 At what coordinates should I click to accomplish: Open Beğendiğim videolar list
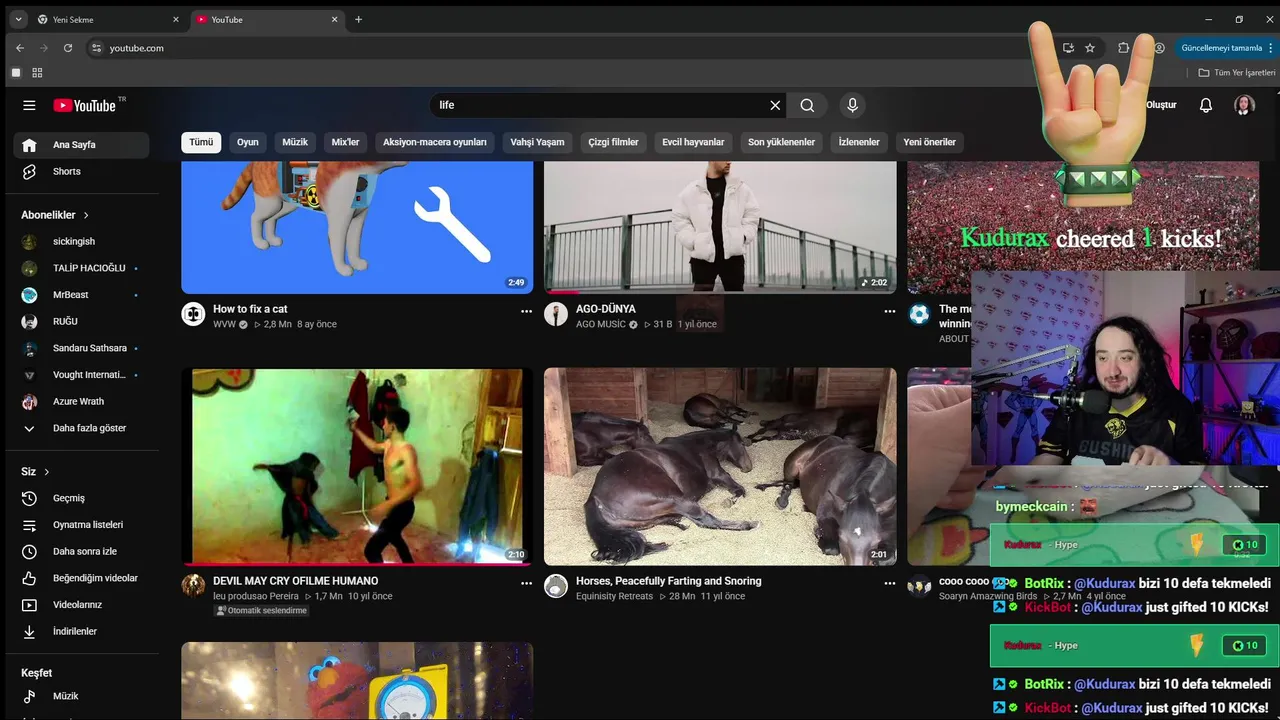point(82,578)
